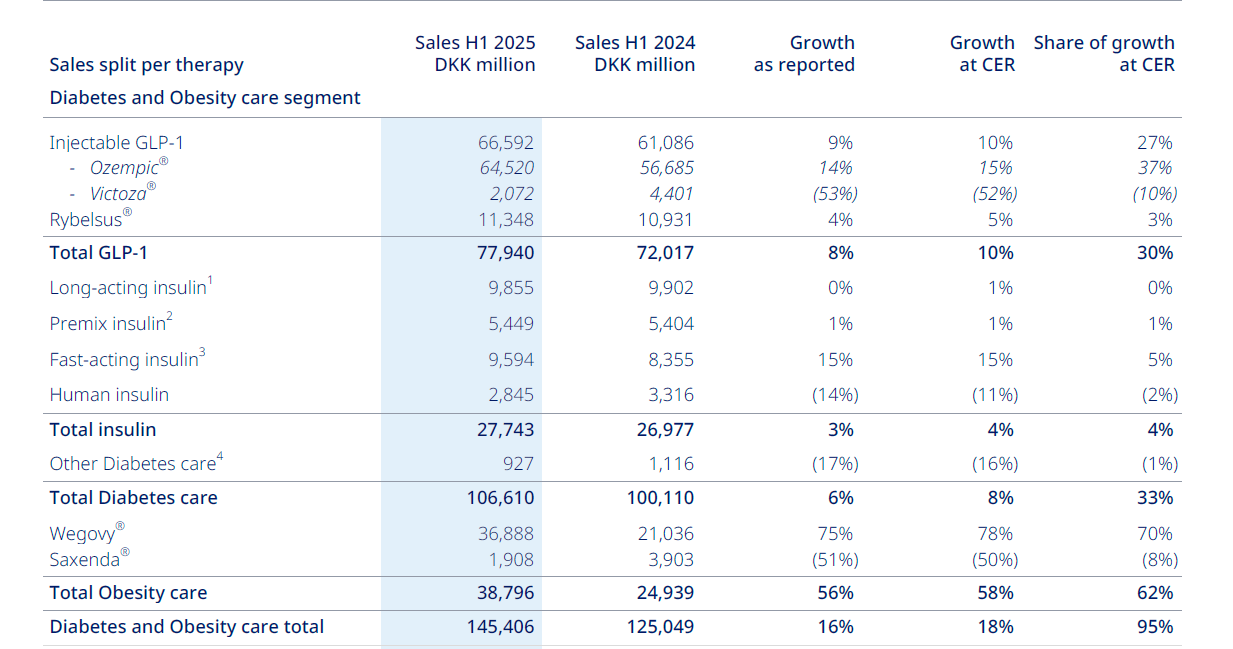Click the 'Human insulin' row label
This screenshot has width=1233, height=649.
[109, 395]
